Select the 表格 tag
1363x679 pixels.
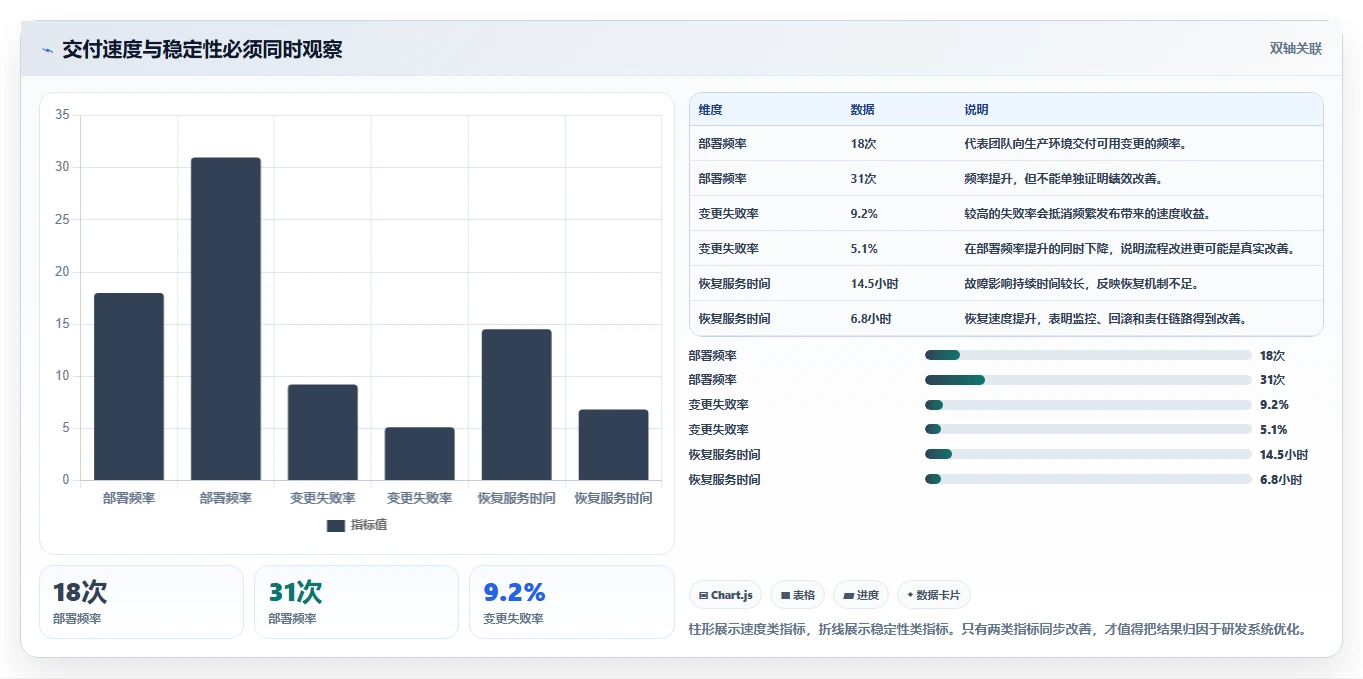[x=797, y=595]
